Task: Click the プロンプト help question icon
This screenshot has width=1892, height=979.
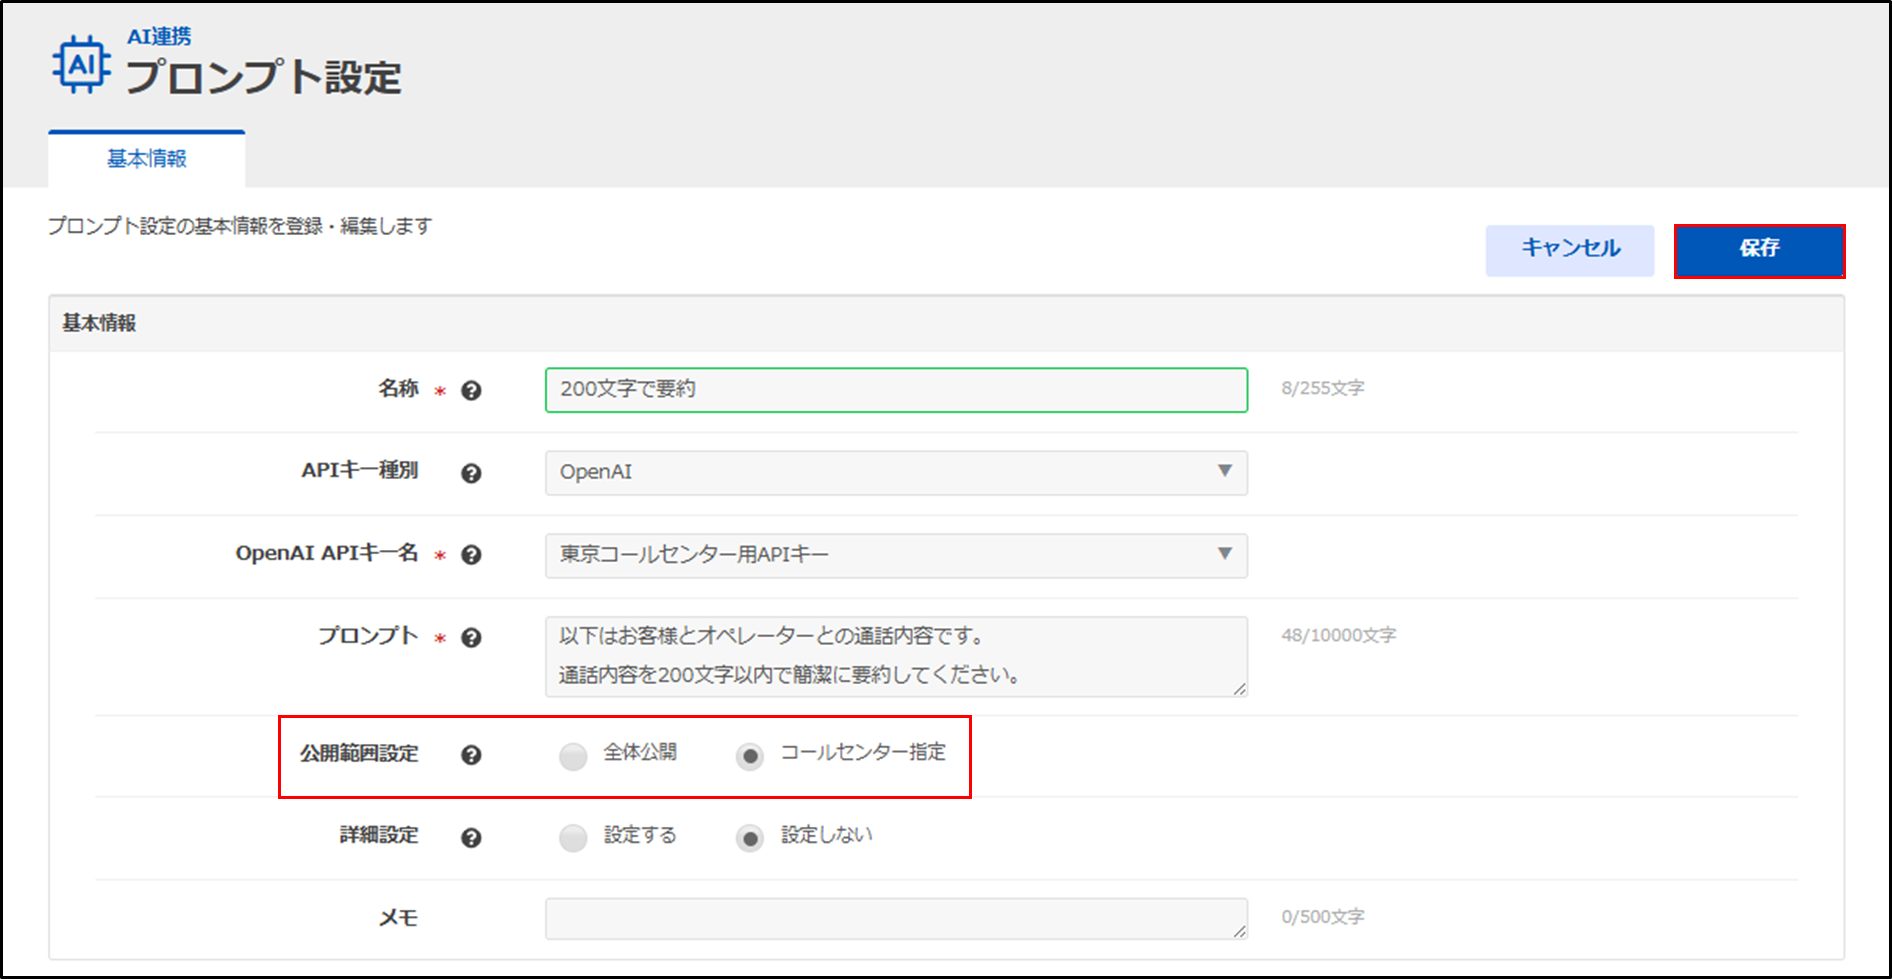Action: 471,638
